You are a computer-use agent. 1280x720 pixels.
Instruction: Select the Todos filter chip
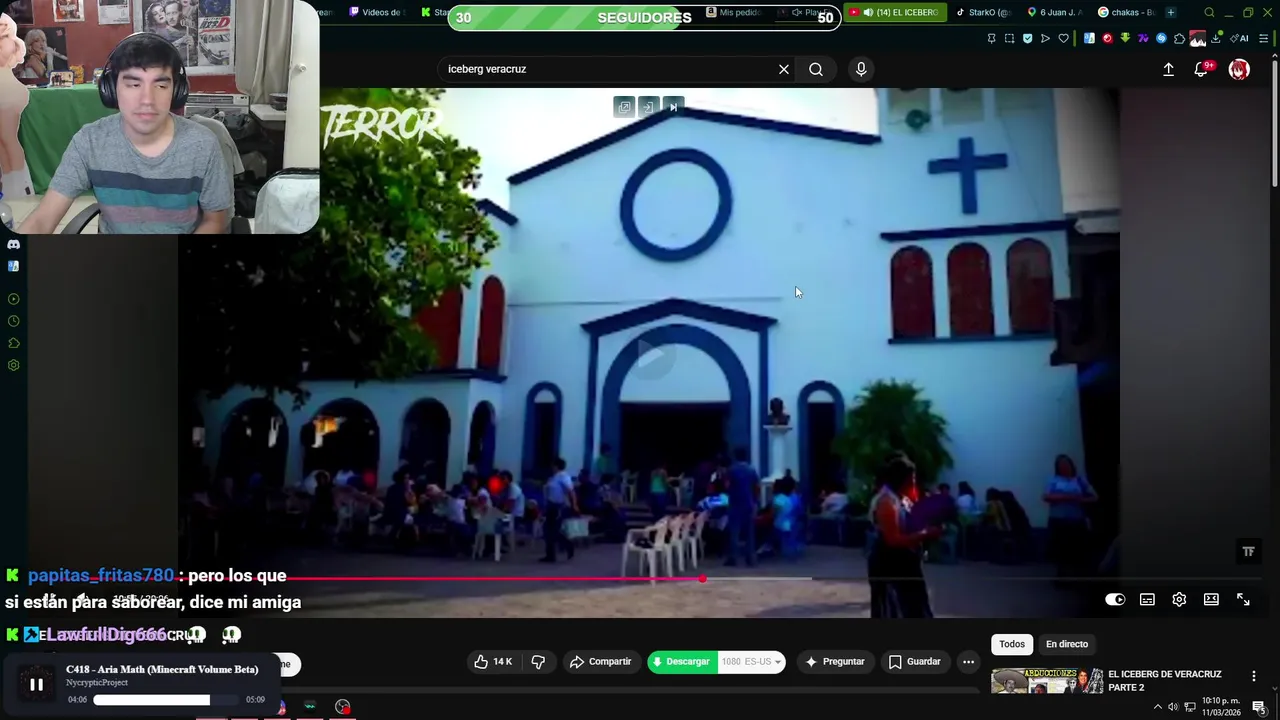click(1012, 644)
